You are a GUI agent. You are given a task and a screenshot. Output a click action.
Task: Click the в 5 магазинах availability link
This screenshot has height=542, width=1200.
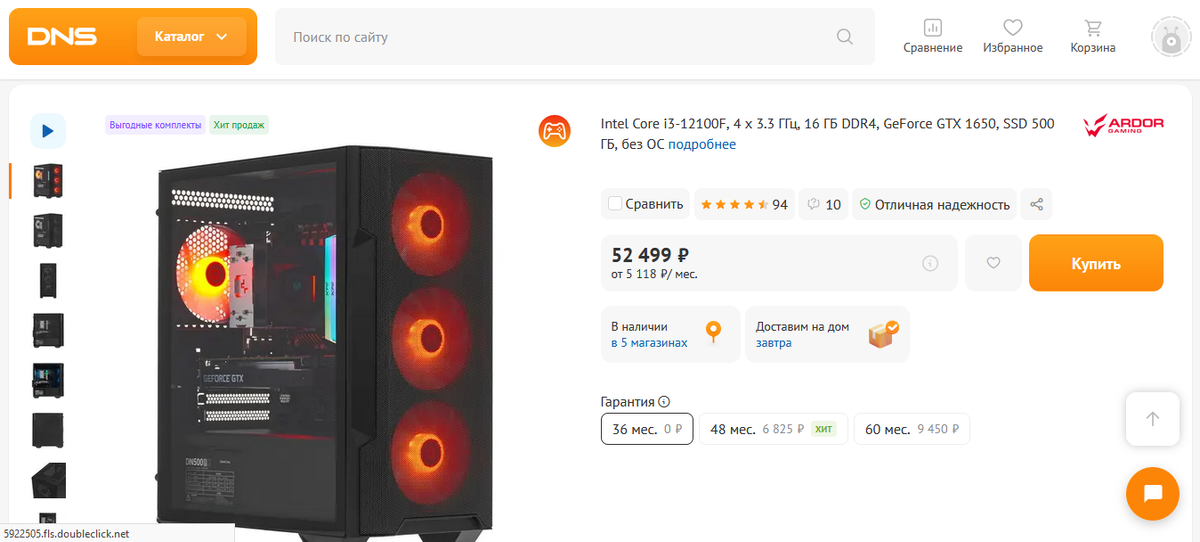pos(649,342)
